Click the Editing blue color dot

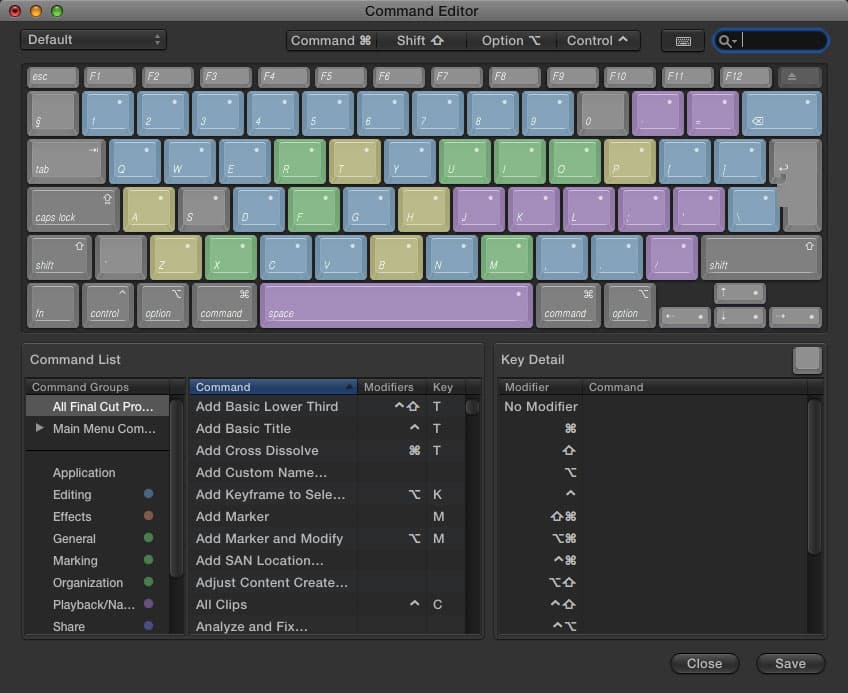point(149,493)
